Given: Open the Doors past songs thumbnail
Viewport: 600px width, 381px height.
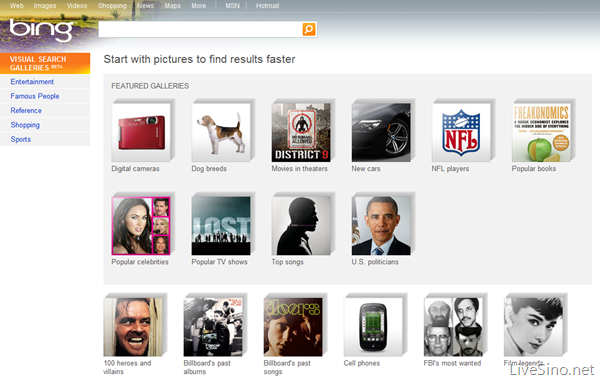Looking at the screenshot, I should (x=294, y=326).
